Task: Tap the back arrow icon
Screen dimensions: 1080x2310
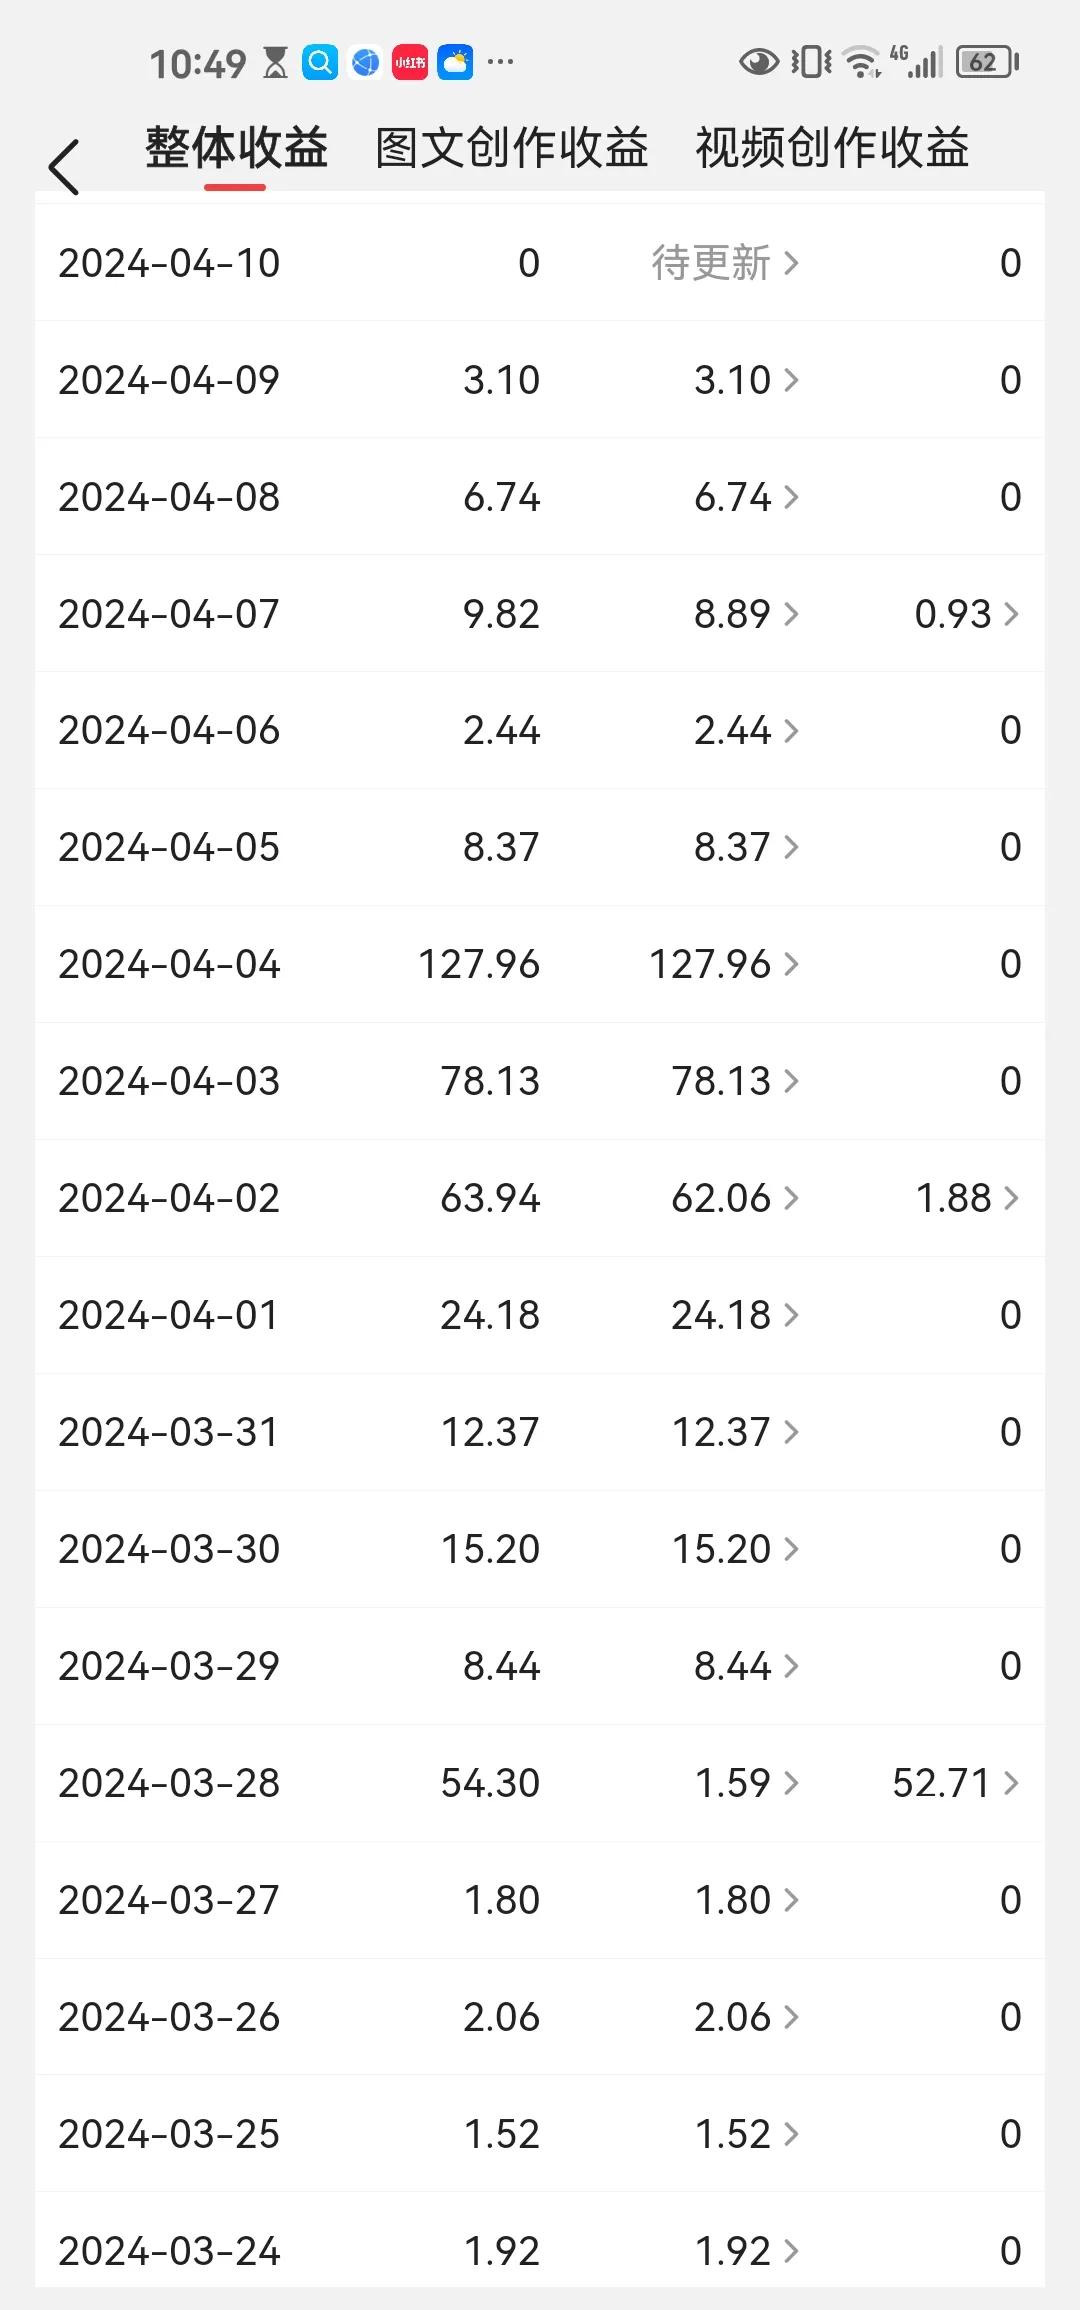Action: tap(64, 167)
